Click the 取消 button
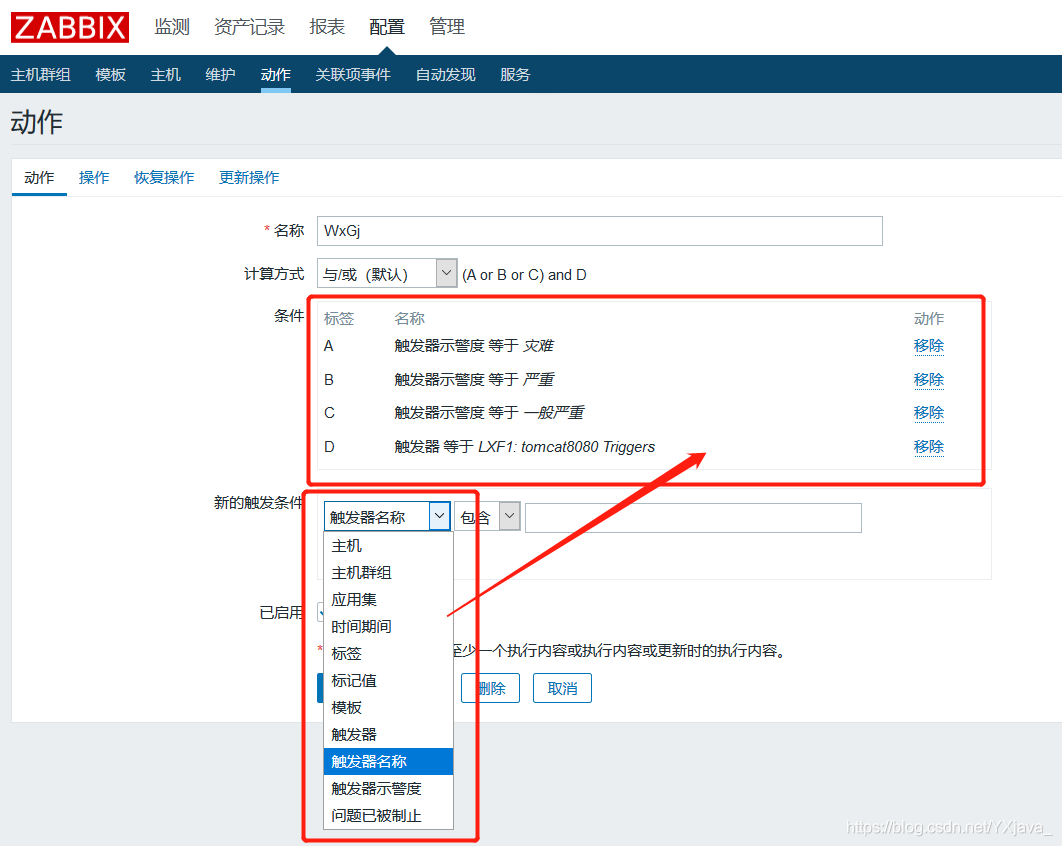The width and height of the screenshot is (1062, 846). point(562,688)
